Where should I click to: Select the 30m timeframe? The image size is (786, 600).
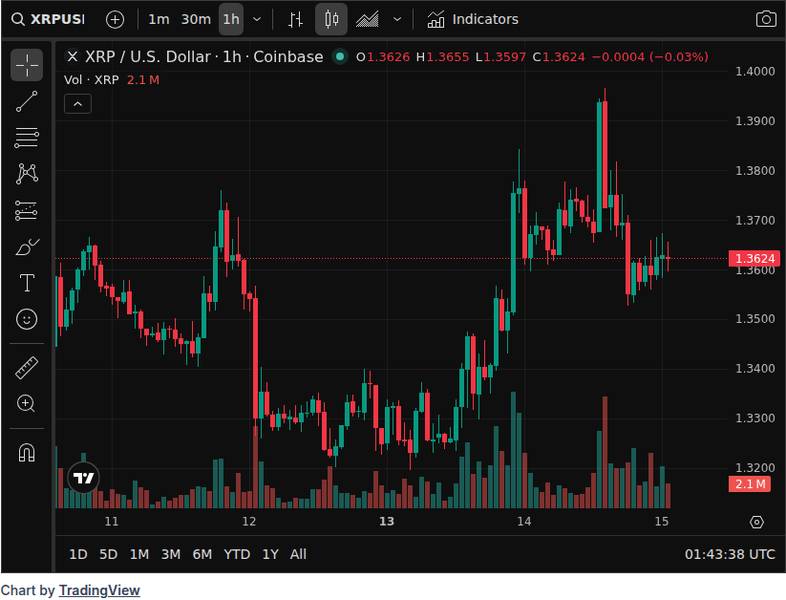click(195, 20)
